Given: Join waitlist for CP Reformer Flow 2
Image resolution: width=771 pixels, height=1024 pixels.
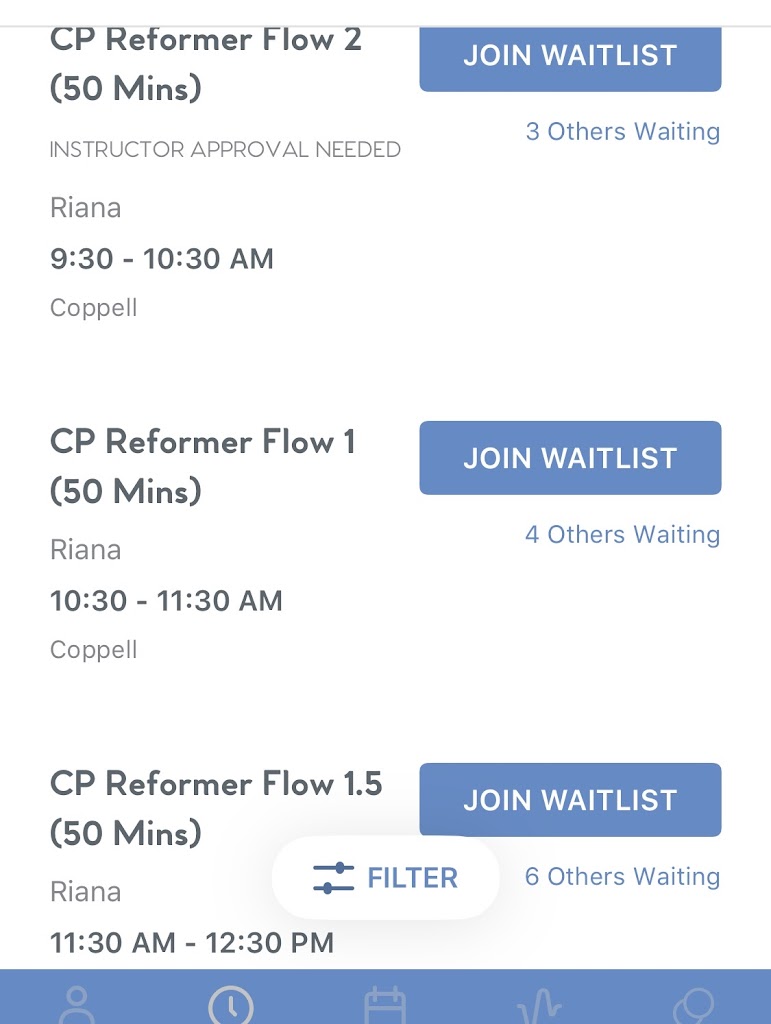Looking at the screenshot, I should coord(570,56).
